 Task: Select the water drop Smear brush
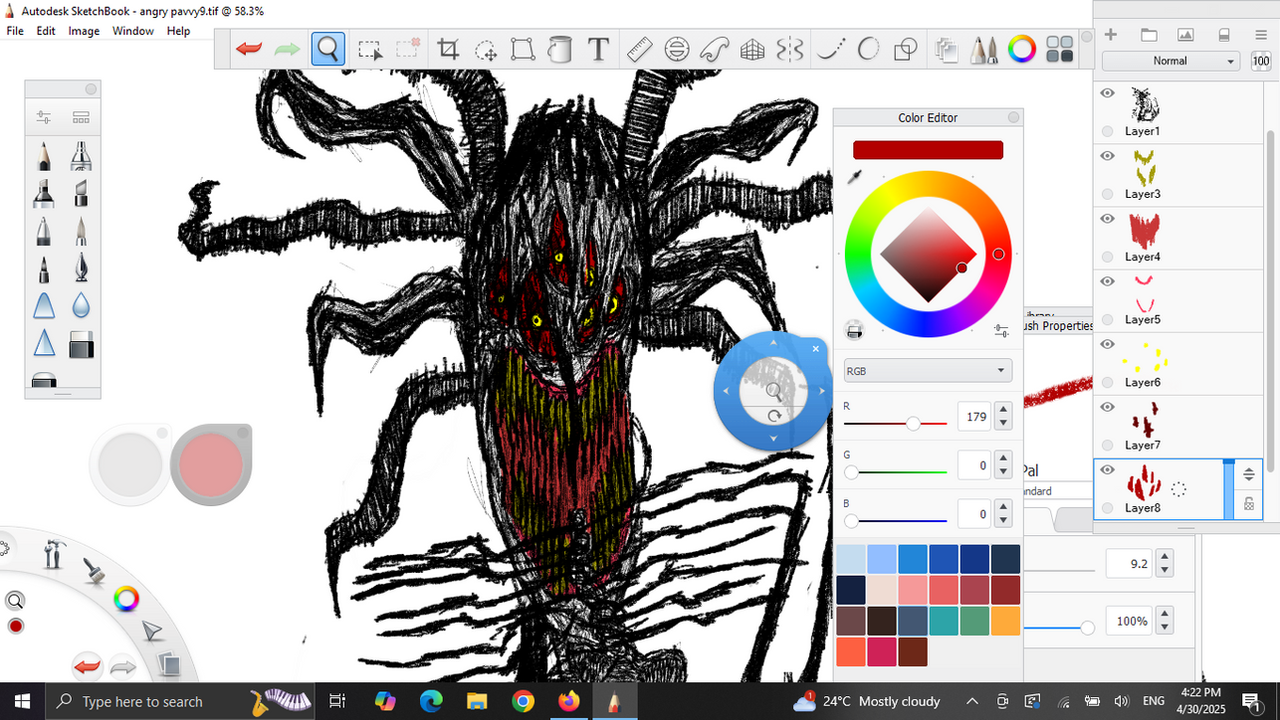point(81,305)
